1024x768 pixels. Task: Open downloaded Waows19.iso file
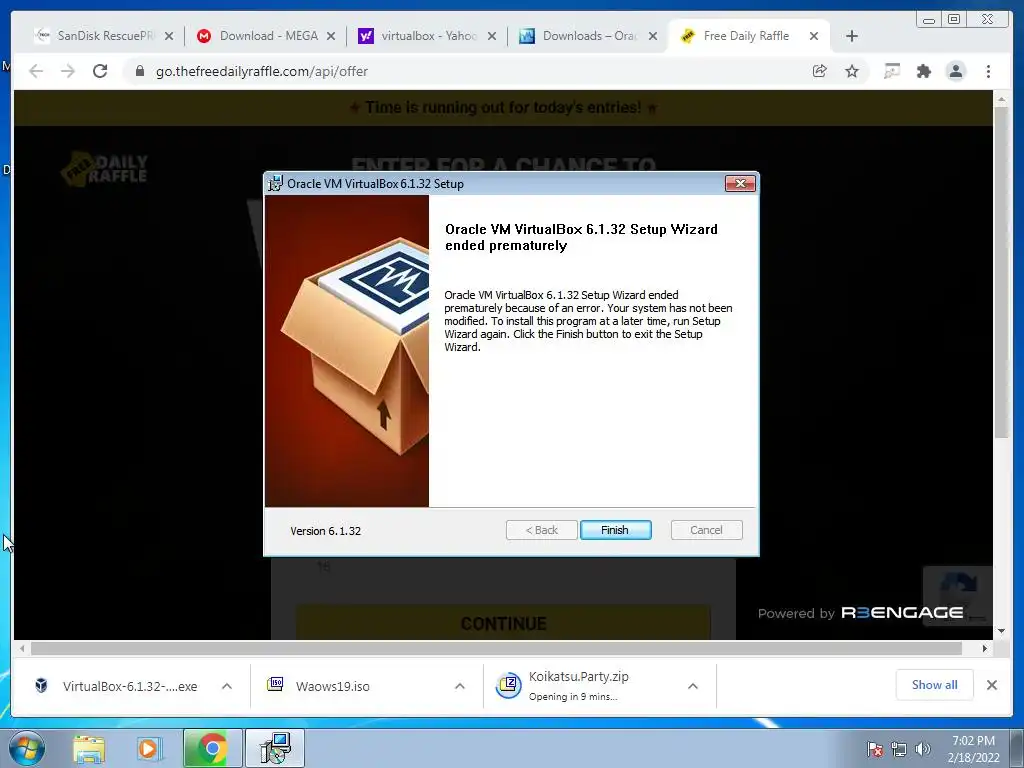319,686
